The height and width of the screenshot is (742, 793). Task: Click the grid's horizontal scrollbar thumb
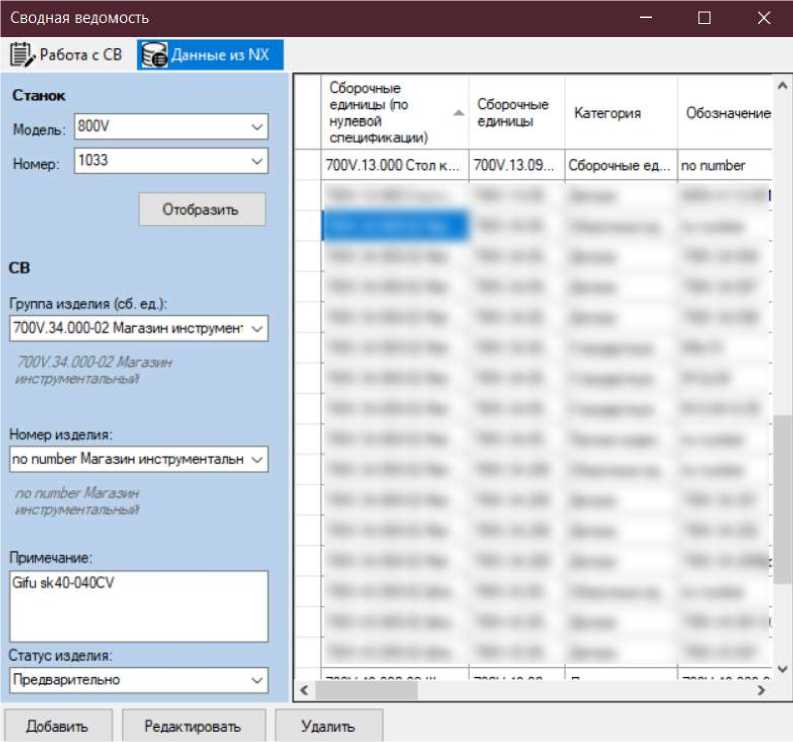tap(366, 690)
